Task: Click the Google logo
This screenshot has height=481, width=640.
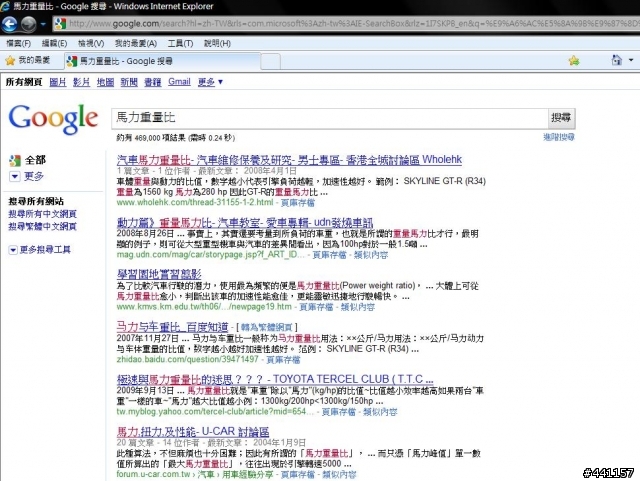Action: point(53,118)
